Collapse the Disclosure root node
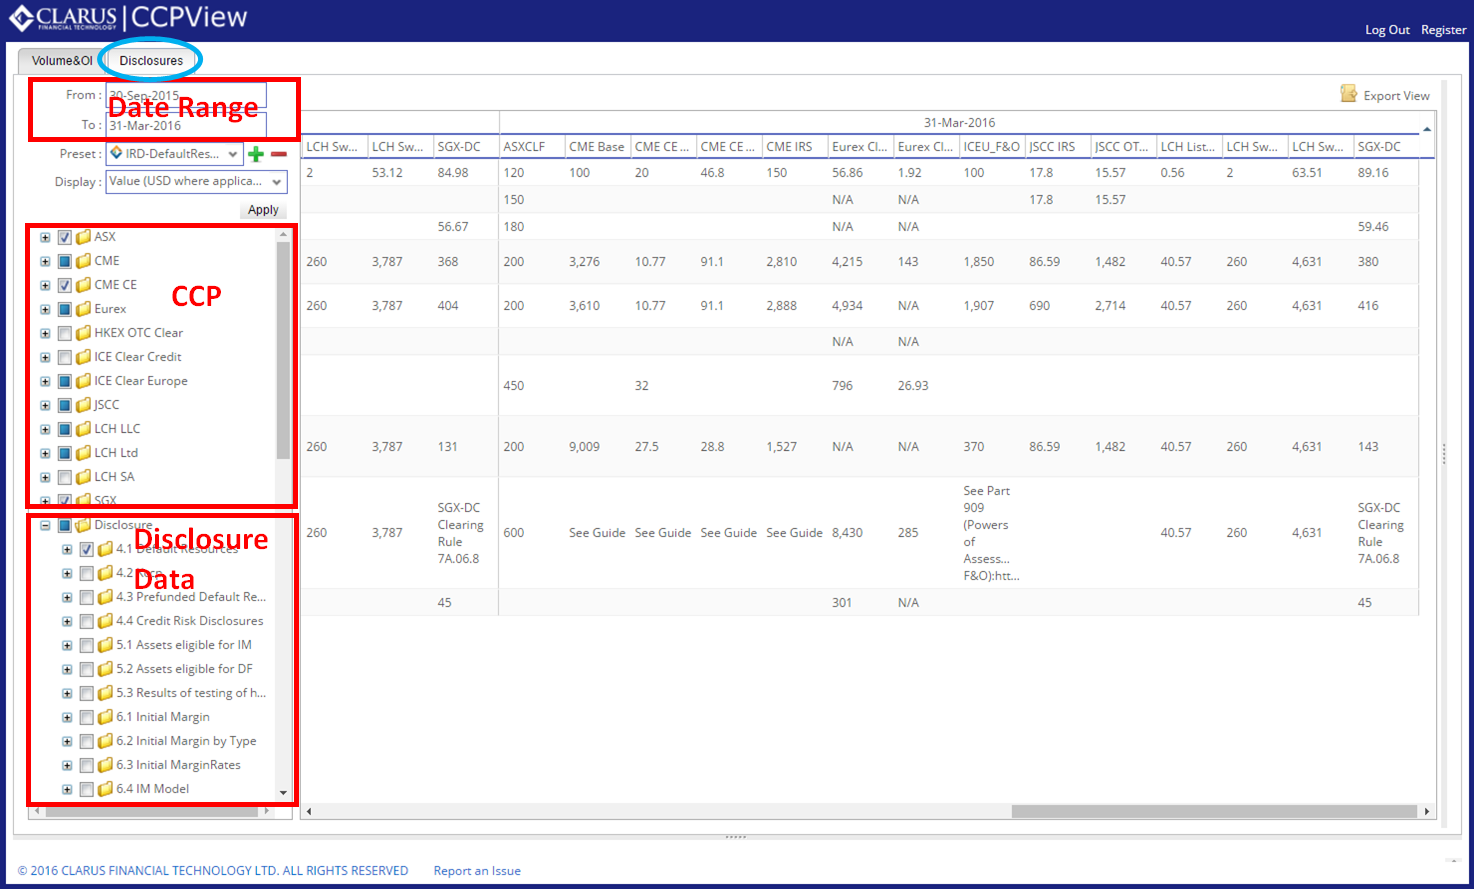Image resolution: width=1474 pixels, height=889 pixels. [45, 525]
